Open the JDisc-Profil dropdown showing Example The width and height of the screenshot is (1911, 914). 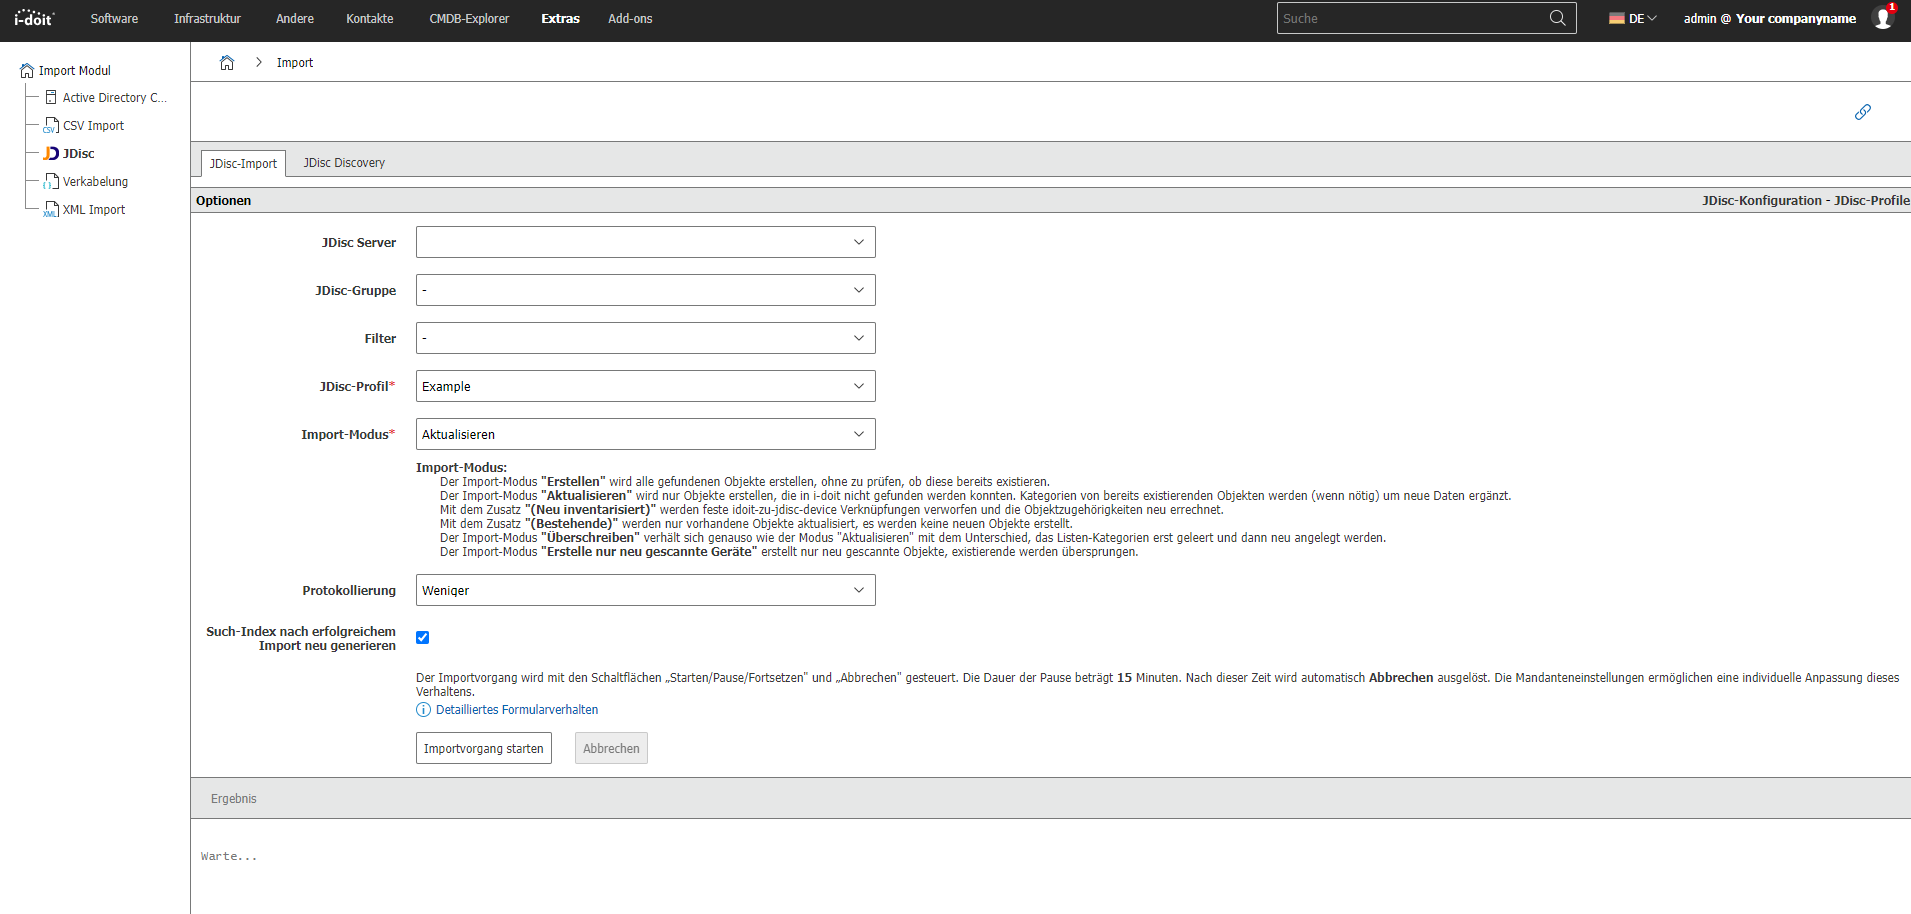[646, 386]
